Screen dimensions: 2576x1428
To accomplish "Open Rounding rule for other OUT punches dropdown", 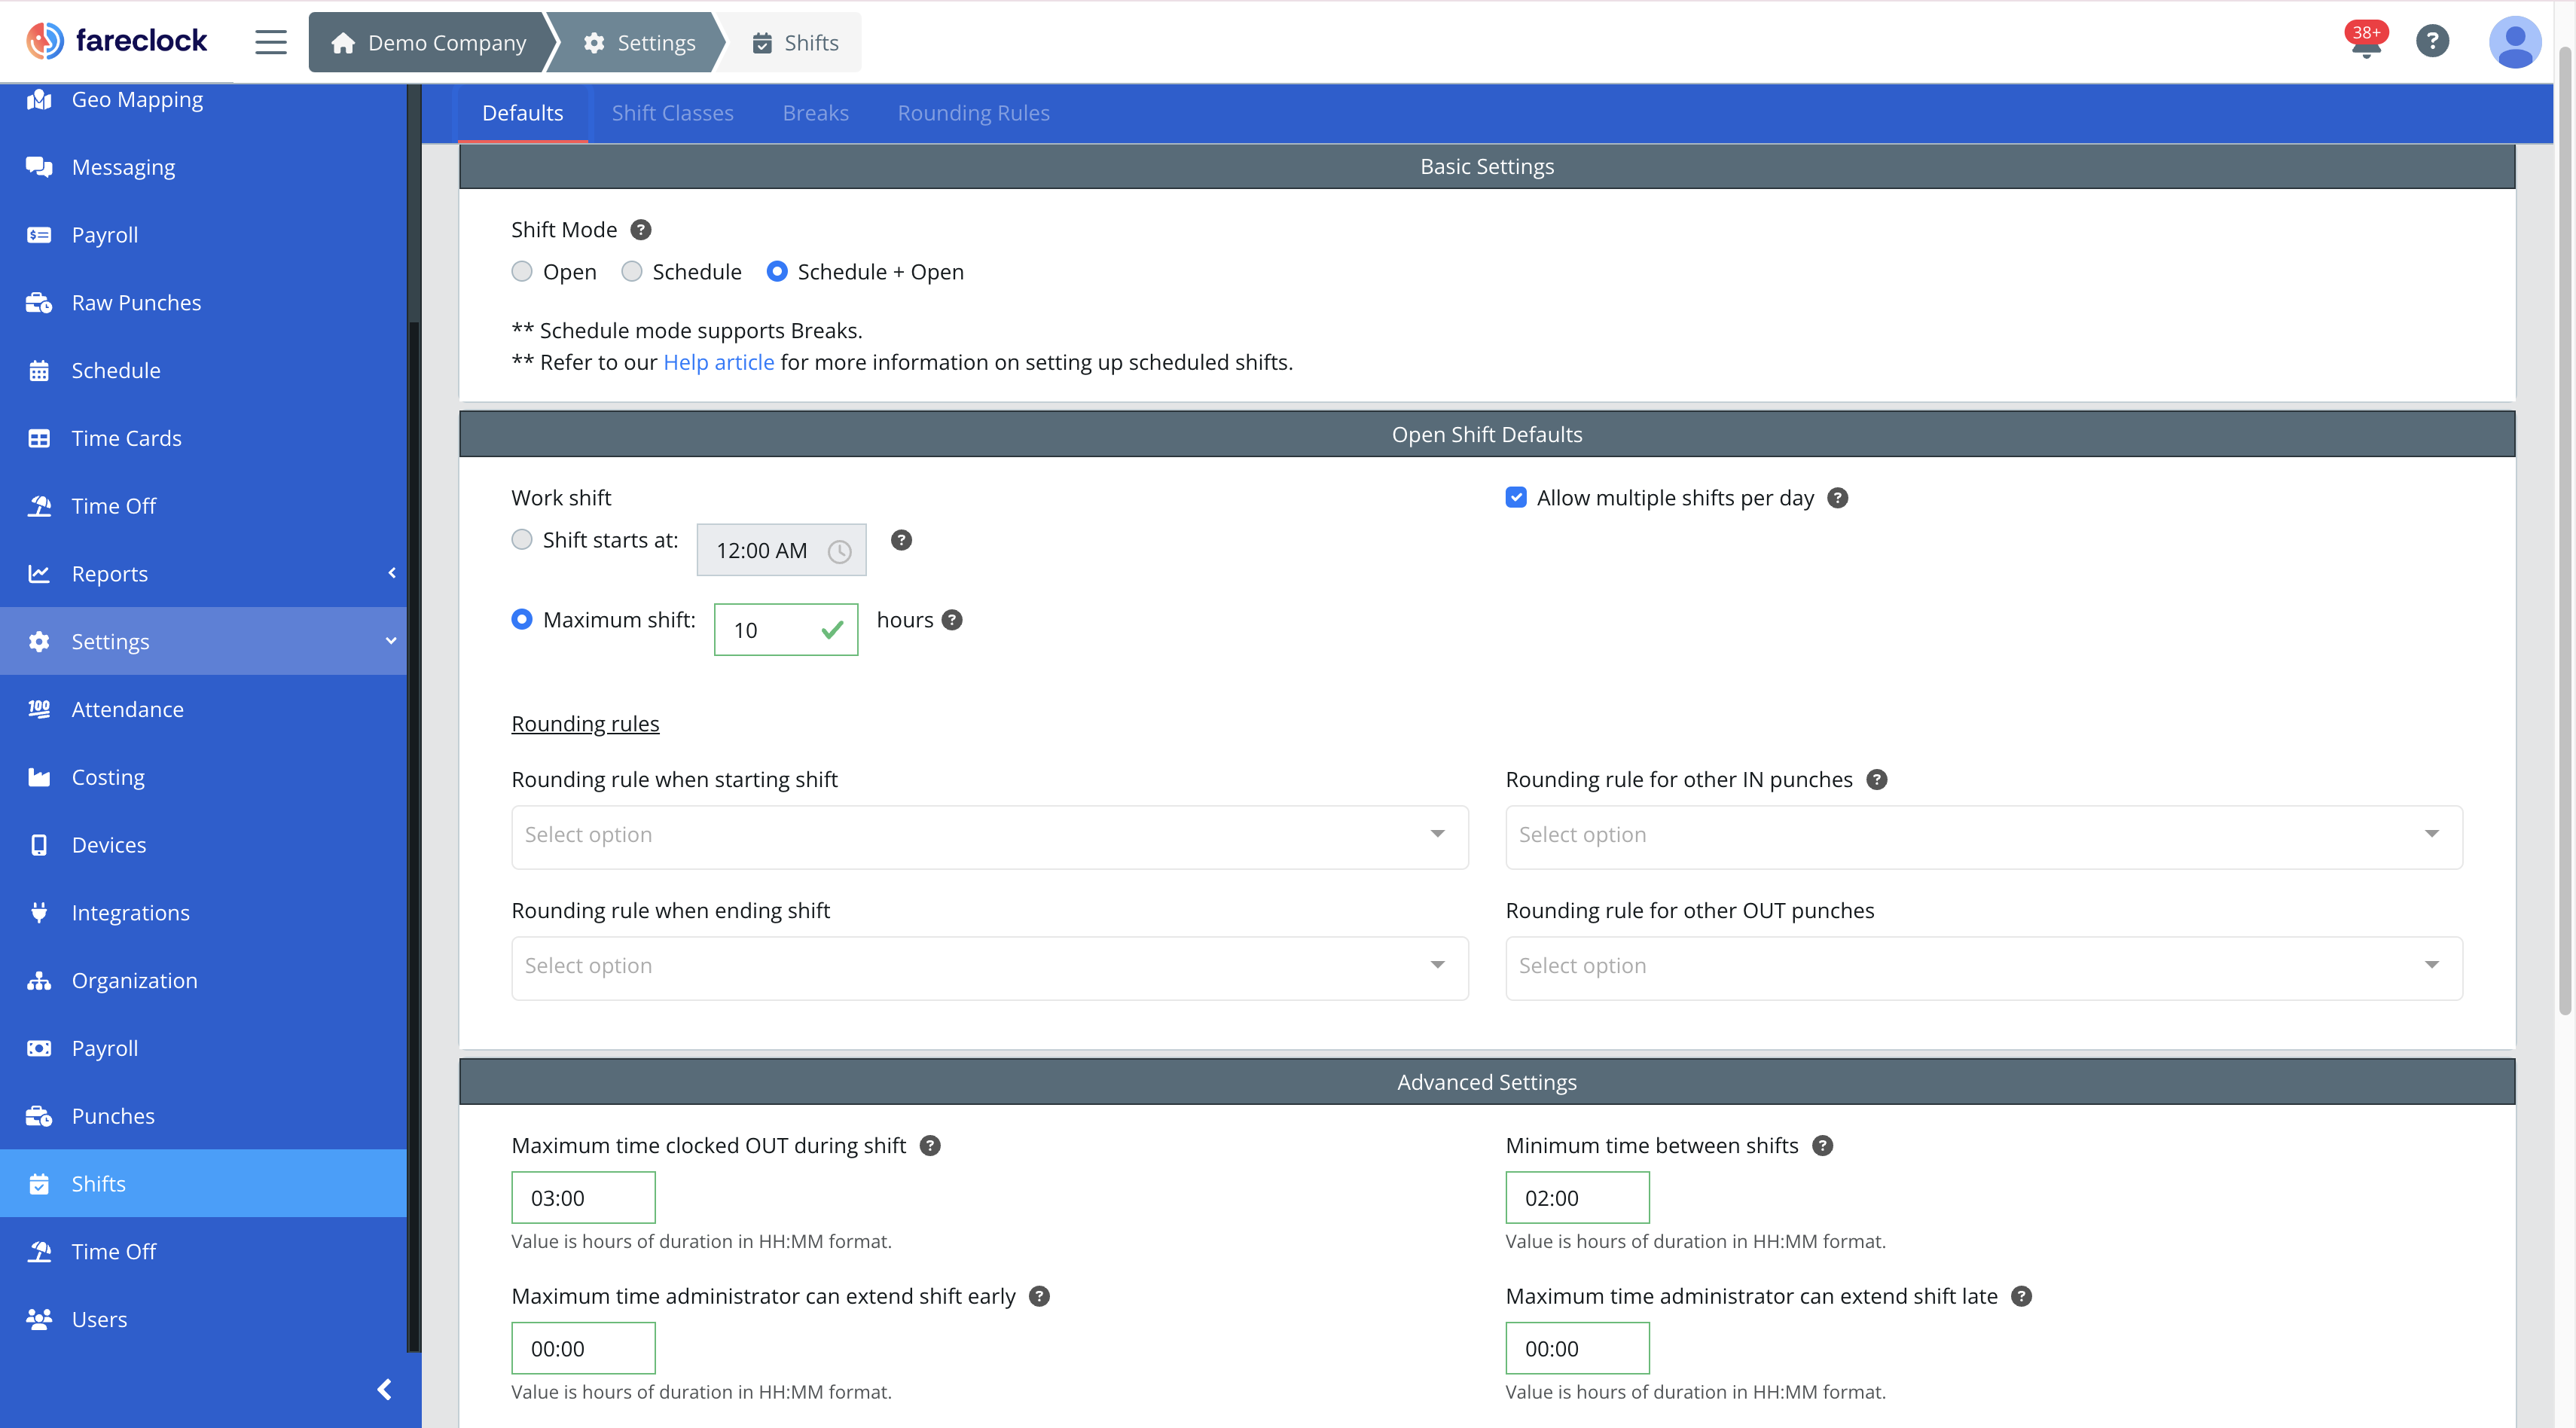I will [1983, 967].
